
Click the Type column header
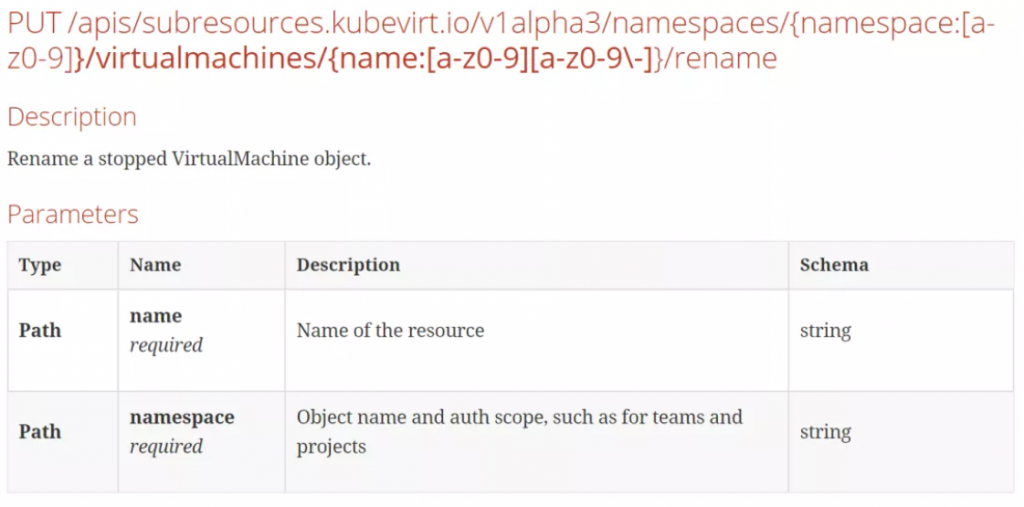[40, 265]
